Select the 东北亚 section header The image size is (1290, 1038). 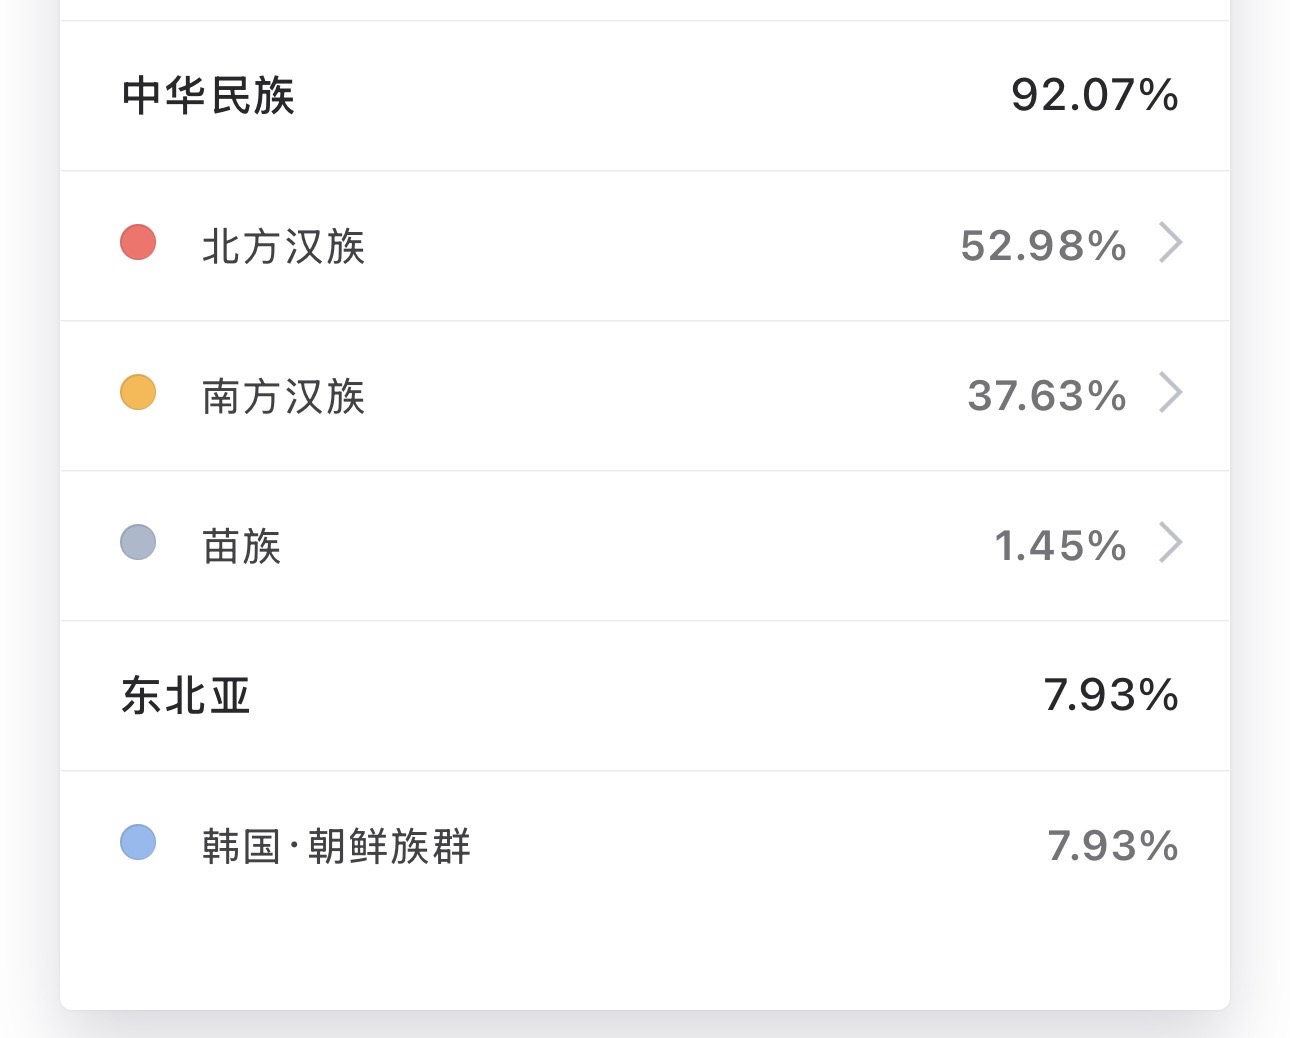pyautogui.click(x=186, y=696)
